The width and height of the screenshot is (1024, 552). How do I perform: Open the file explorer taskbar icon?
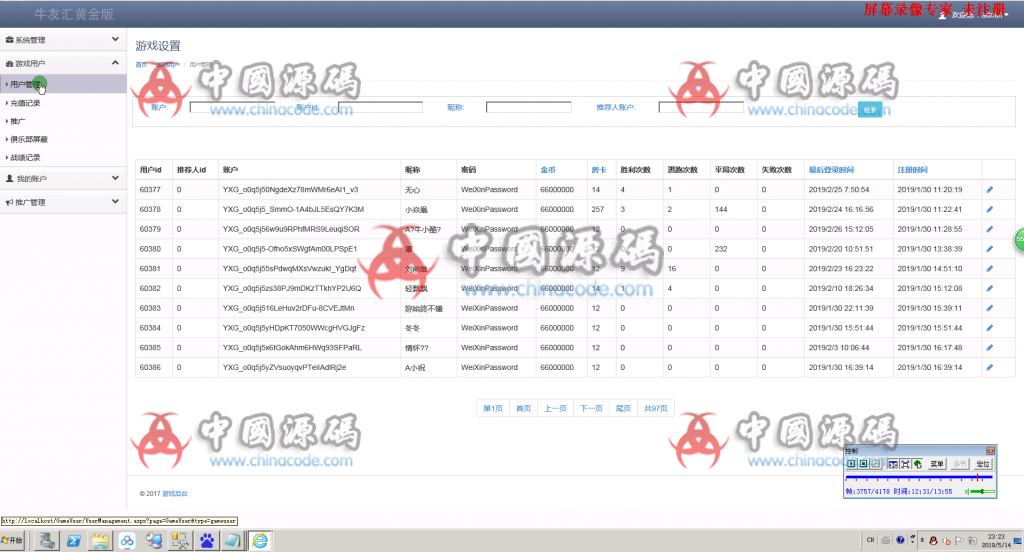tap(100, 540)
